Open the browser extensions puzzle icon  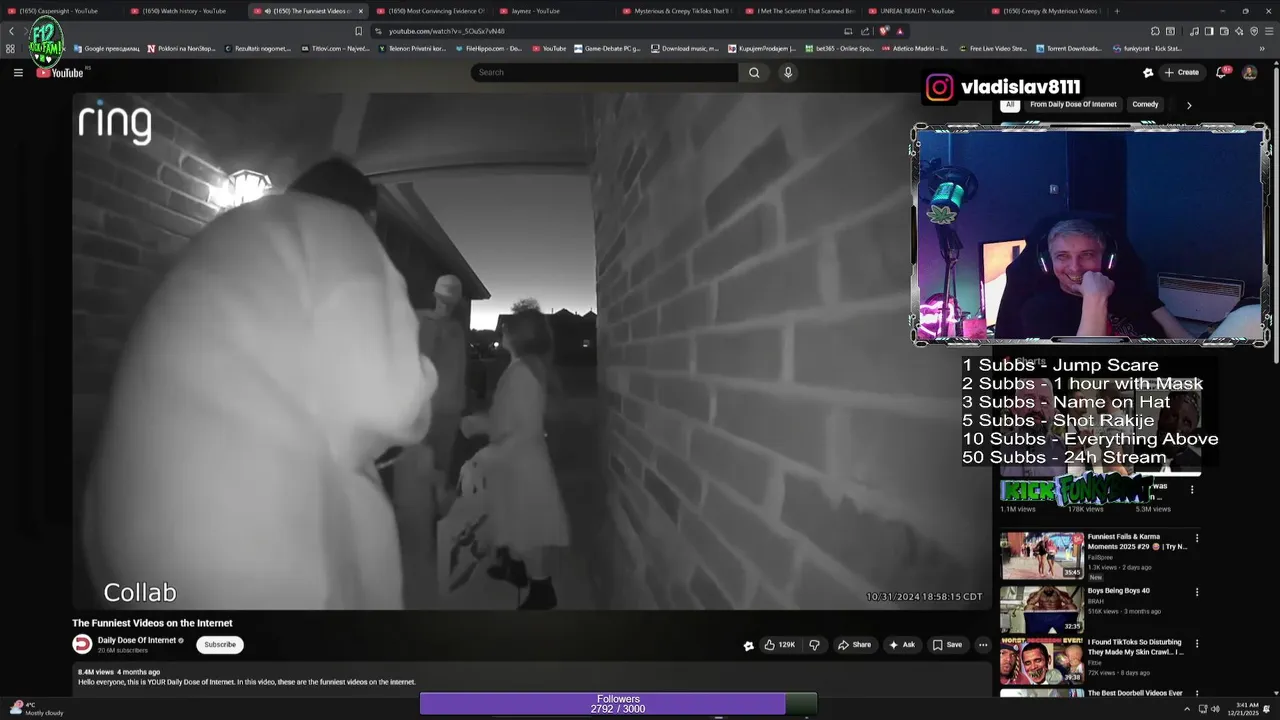[x=1156, y=31]
